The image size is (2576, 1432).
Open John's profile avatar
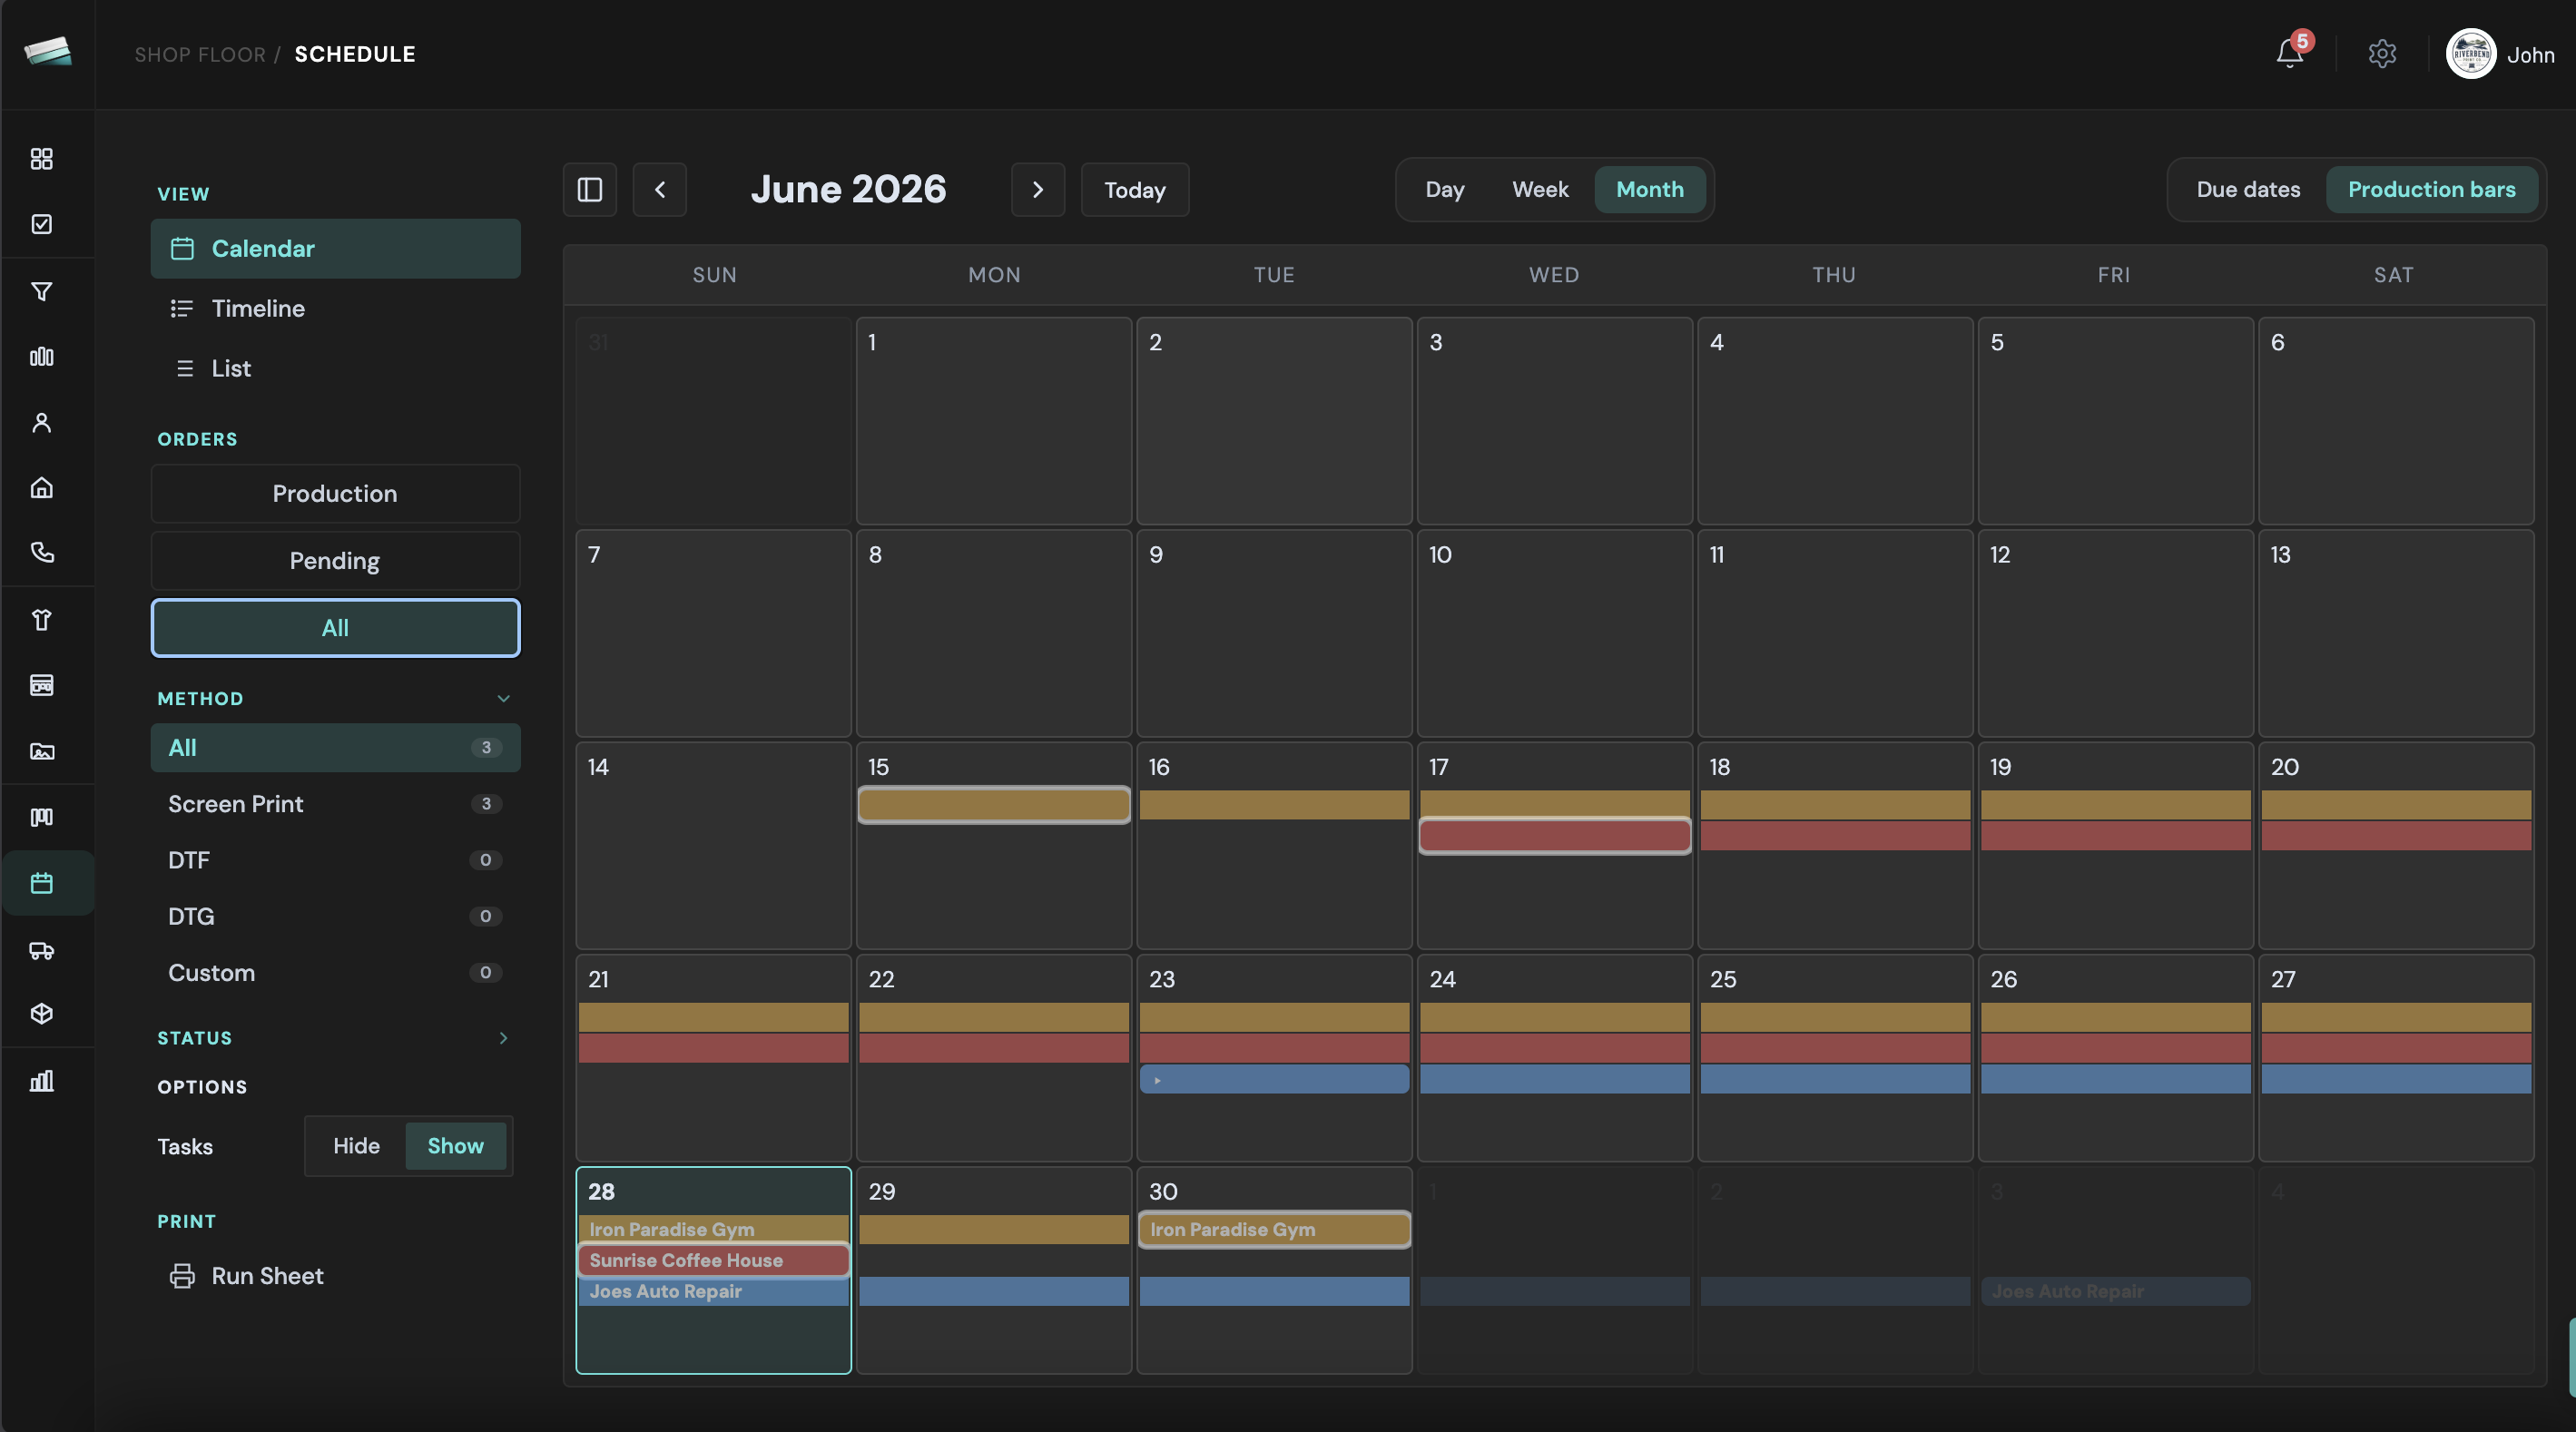pos(2470,54)
